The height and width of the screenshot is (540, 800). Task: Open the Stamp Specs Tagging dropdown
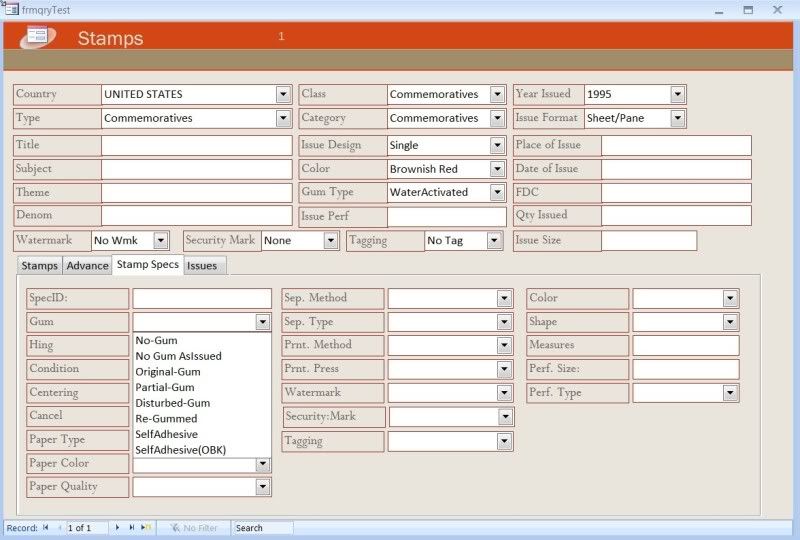[504, 441]
